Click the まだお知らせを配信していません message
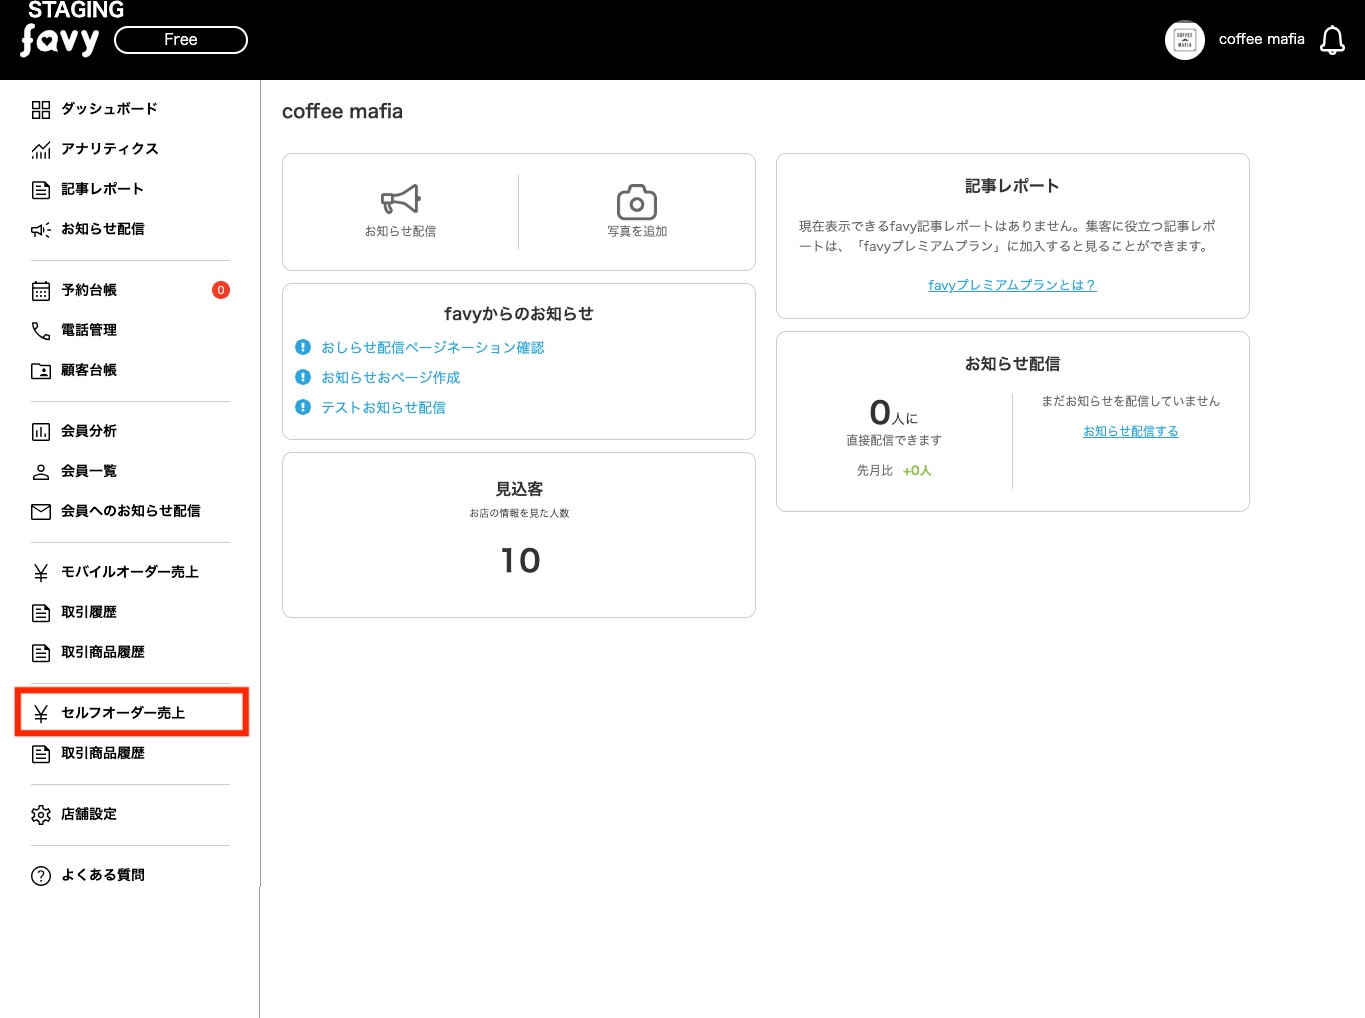Viewport: 1365px width, 1018px height. pyautogui.click(x=1131, y=401)
